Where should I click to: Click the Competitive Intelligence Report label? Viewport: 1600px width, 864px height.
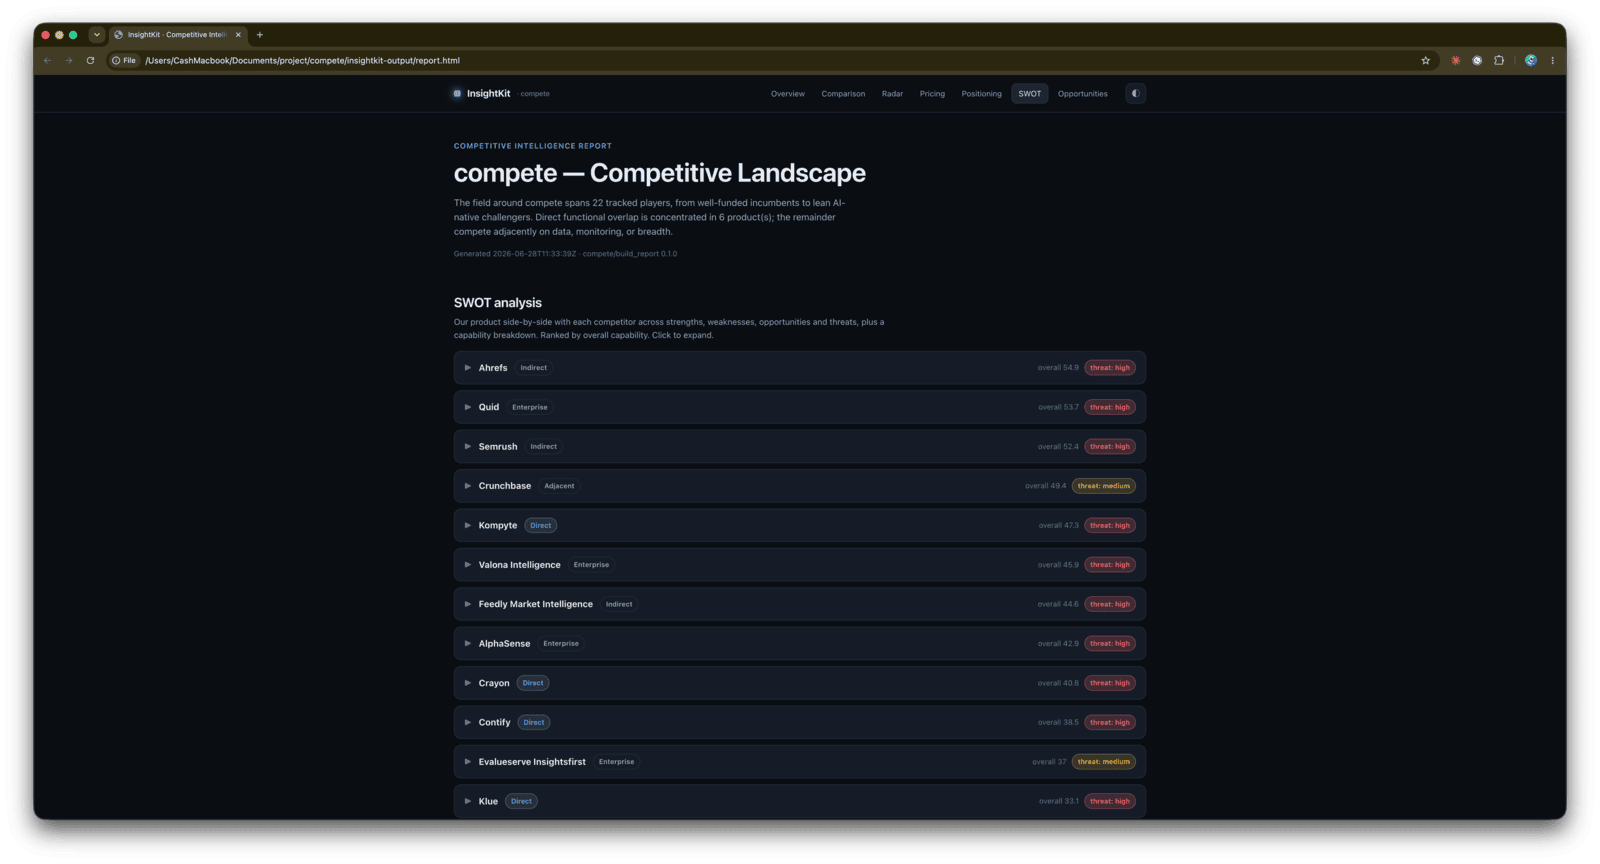(533, 146)
